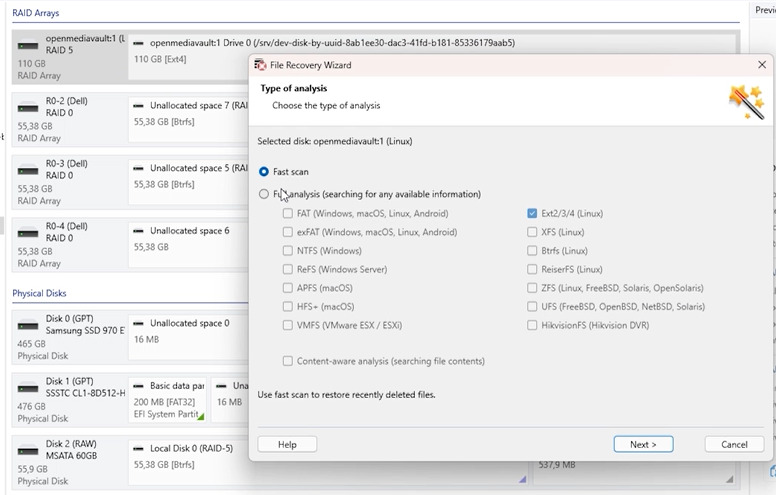Image resolution: width=776 pixels, height=495 pixels.
Task: Enable Content-aware analysis checkbox
Action: 288,361
